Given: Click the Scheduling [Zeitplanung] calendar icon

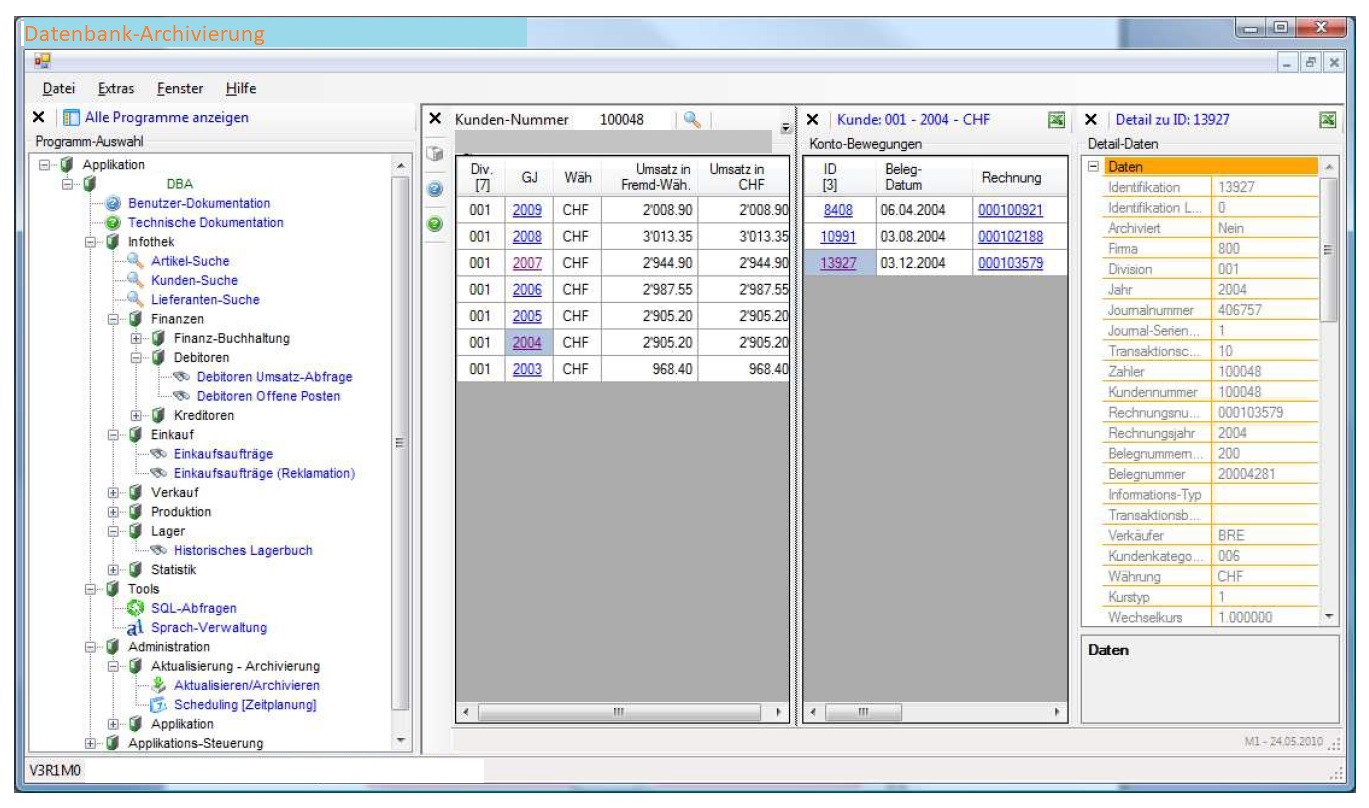Looking at the screenshot, I should click(x=157, y=705).
